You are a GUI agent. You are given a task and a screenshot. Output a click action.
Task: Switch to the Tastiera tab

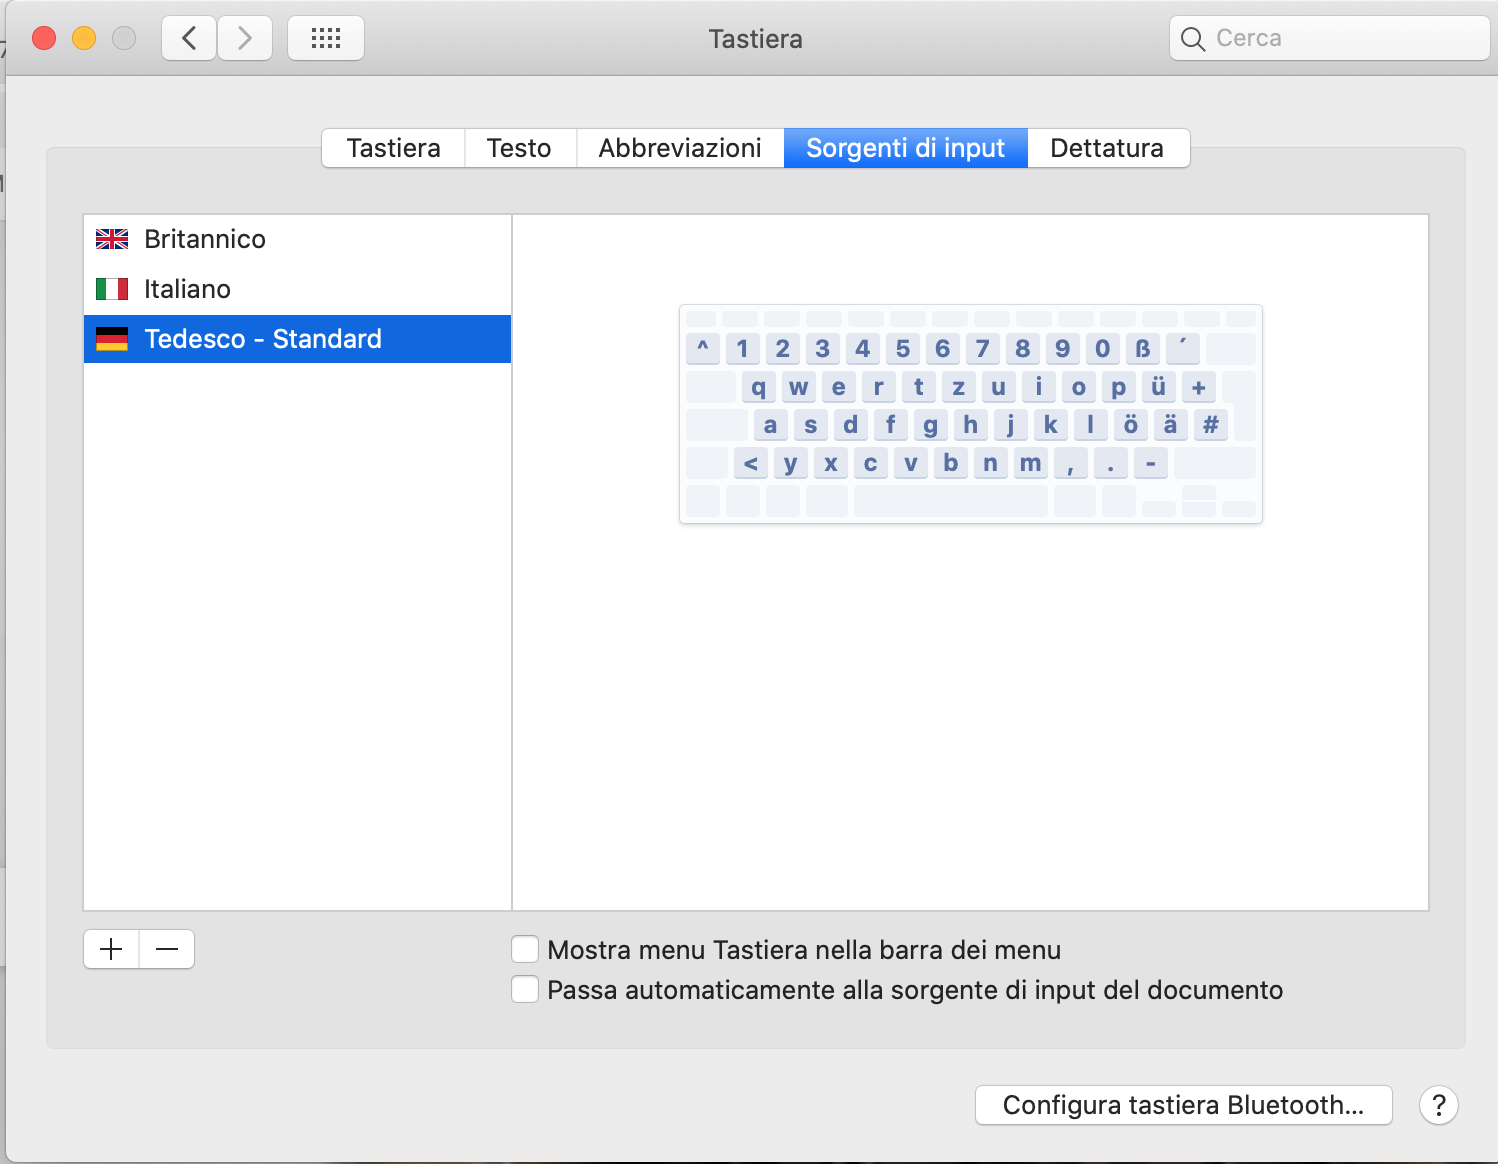pos(393,148)
